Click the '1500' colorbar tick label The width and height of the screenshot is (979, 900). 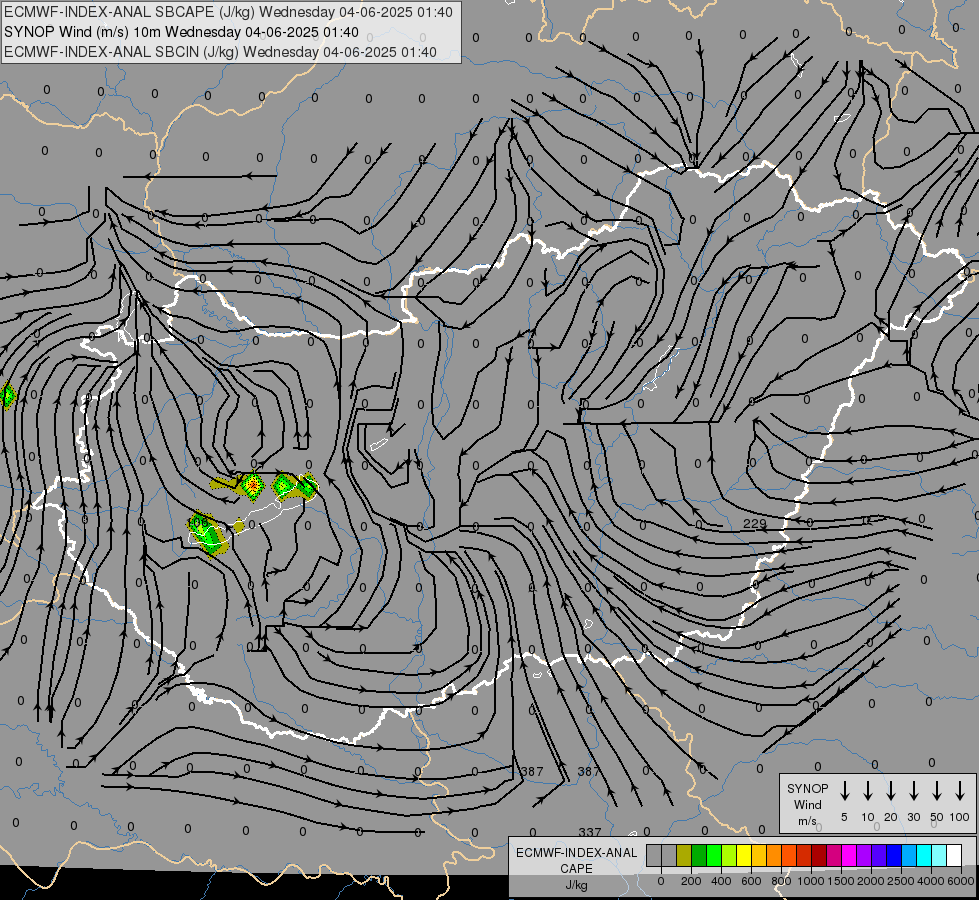coord(841,881)
